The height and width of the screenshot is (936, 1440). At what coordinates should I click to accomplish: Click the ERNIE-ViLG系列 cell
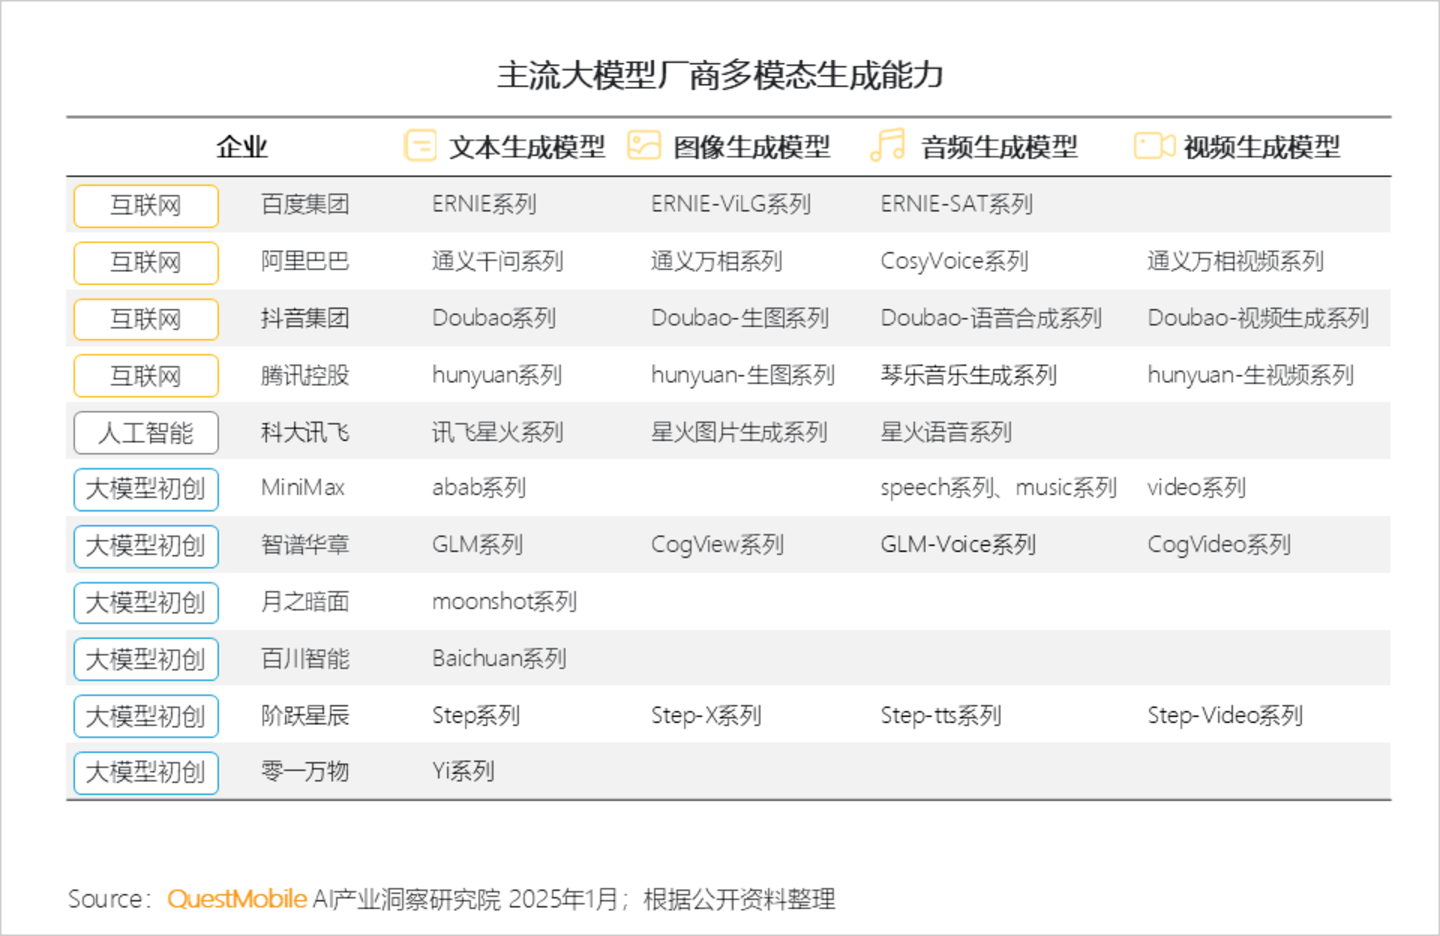click(x=730, y=204)
